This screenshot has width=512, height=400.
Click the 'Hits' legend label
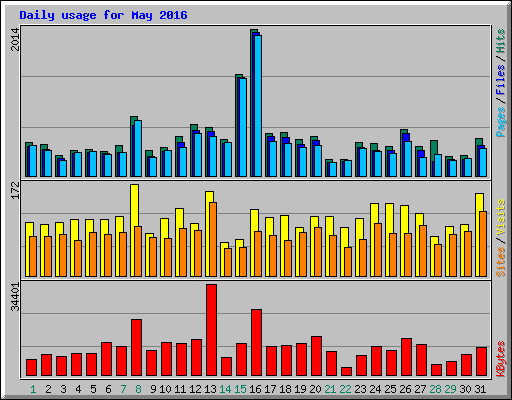pyautogui.click(x=500, y=41)
